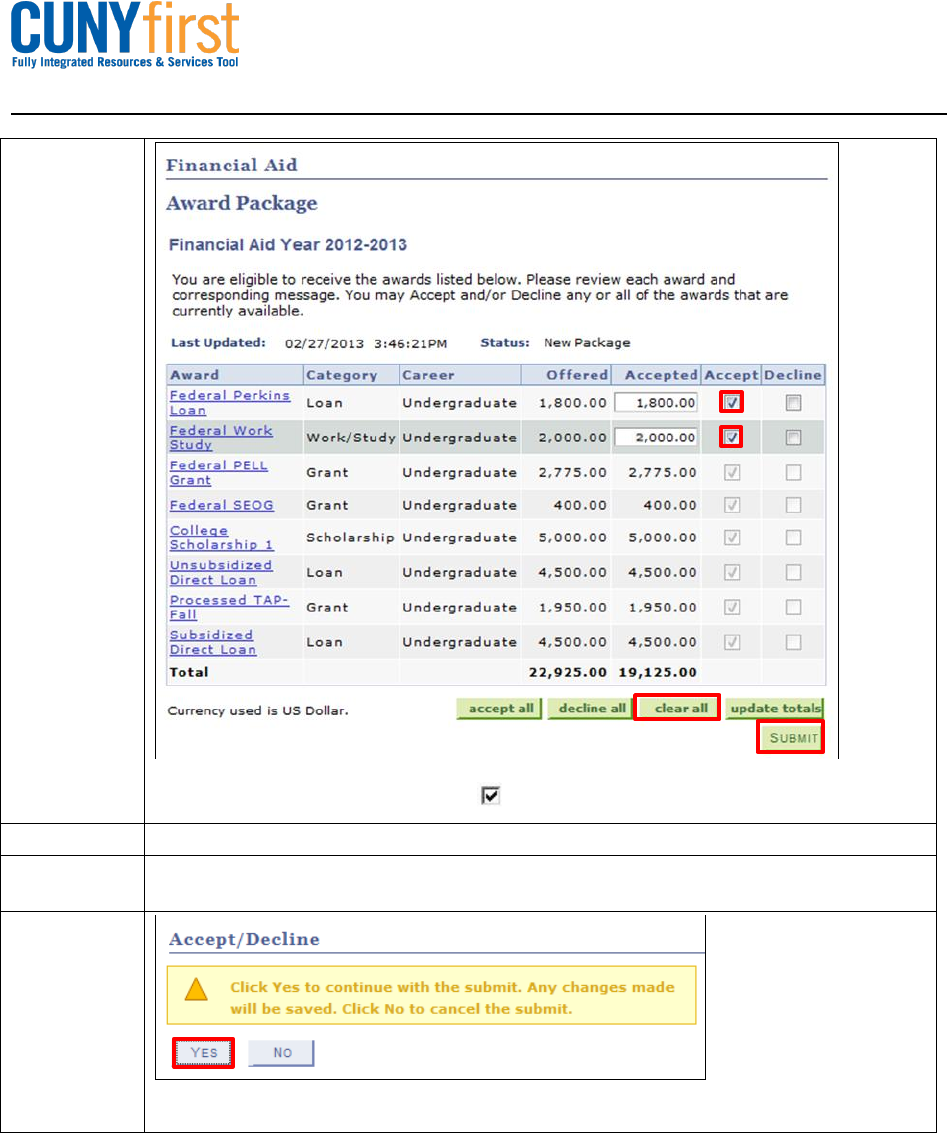Check Decline box for Federal Work Study
This screenshot has height=1133, width=947.
point(793,437)
